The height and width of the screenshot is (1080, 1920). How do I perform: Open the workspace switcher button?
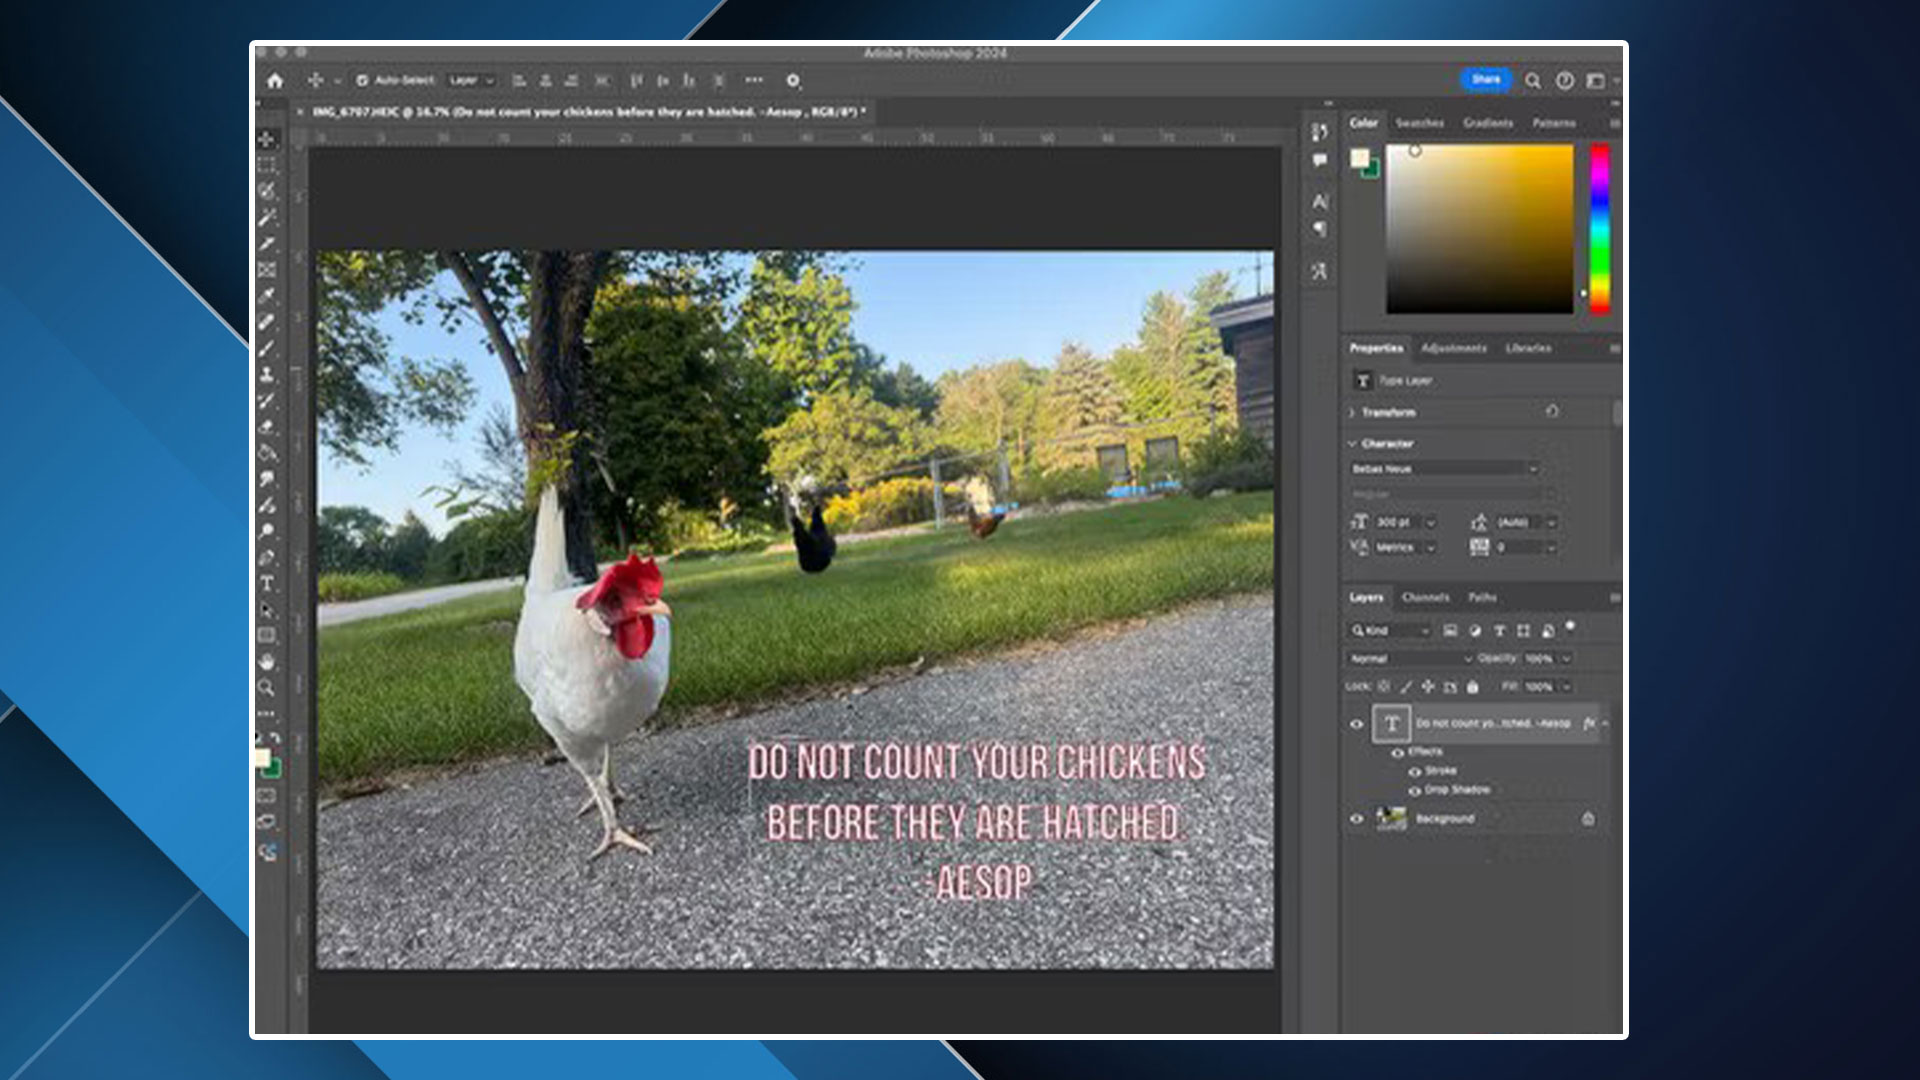(1597, 81)
